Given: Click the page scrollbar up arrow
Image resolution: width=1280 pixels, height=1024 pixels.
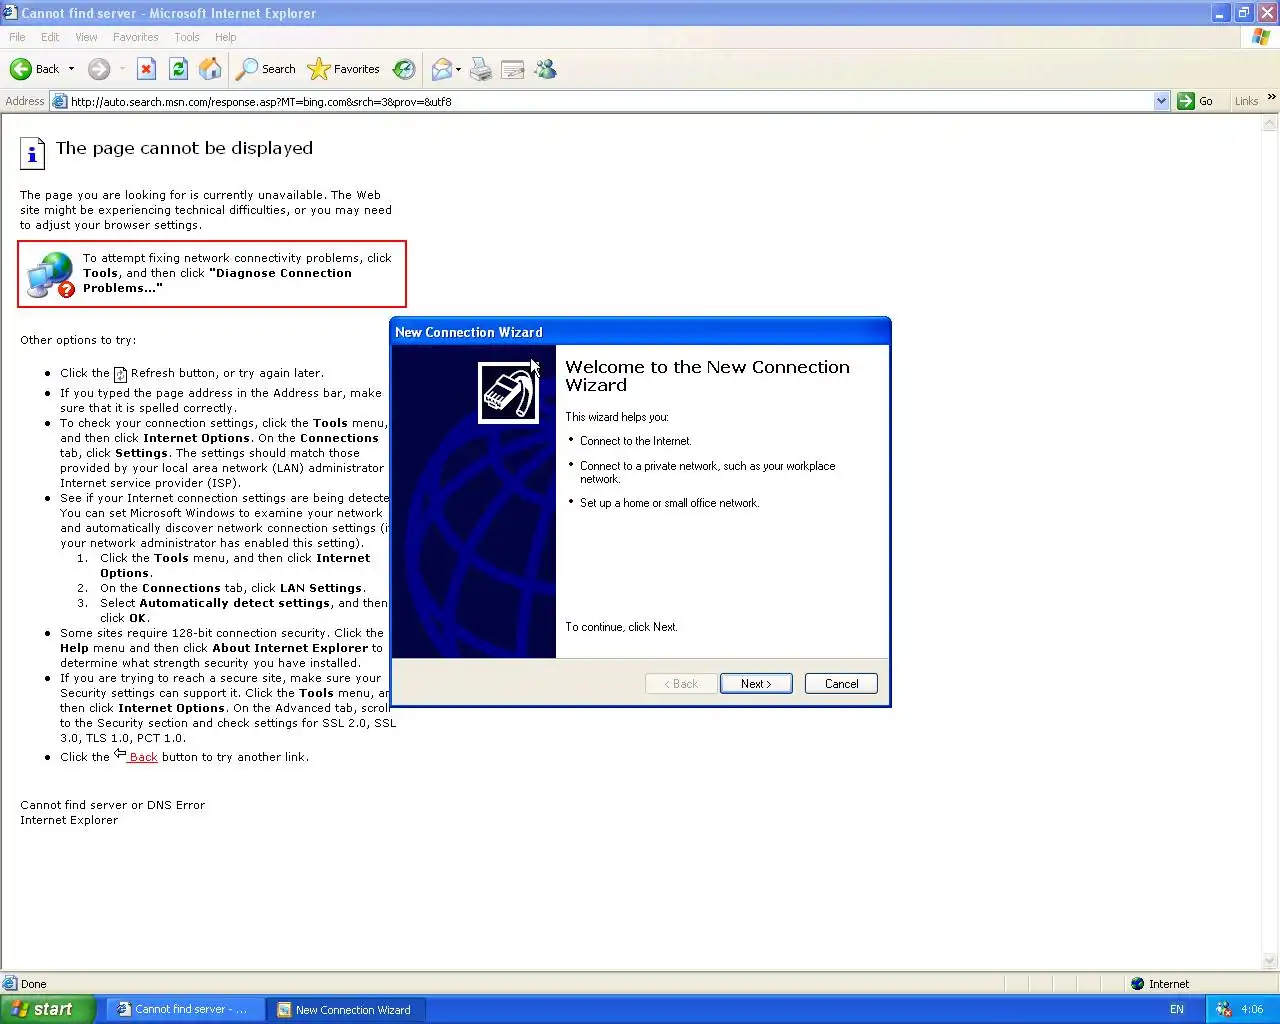Looking at the screenshot, I should 1270,124.
